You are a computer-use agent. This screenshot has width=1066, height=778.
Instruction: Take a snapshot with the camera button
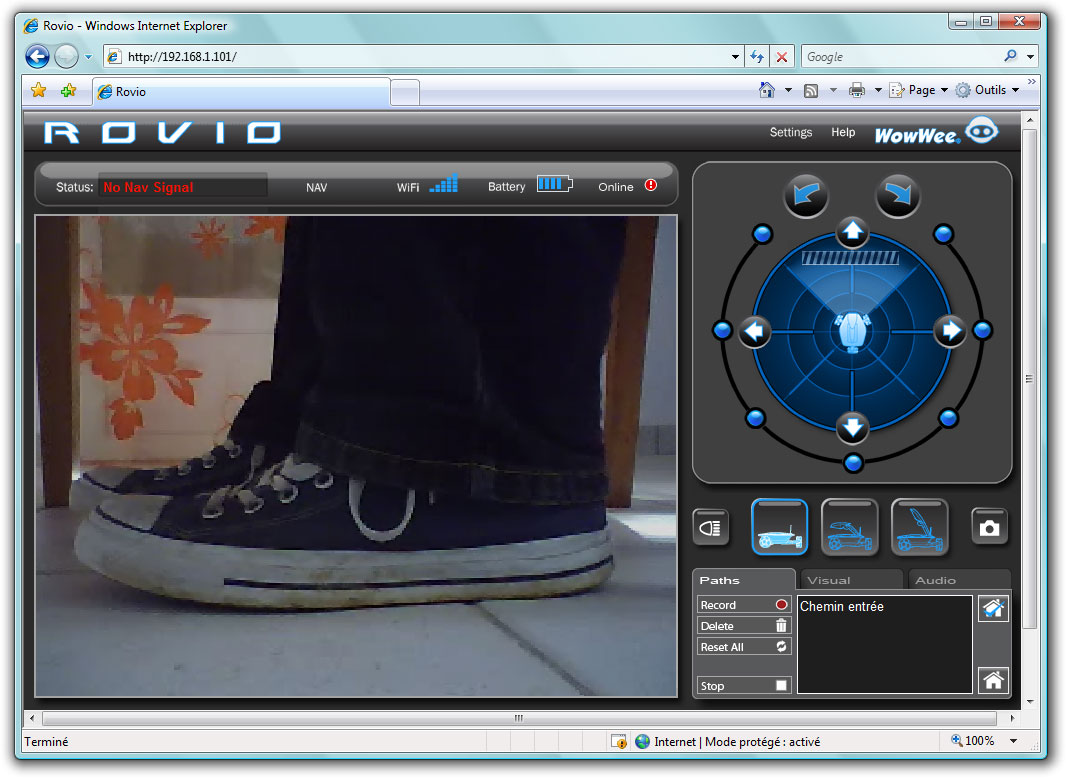(x=989, y=527)
